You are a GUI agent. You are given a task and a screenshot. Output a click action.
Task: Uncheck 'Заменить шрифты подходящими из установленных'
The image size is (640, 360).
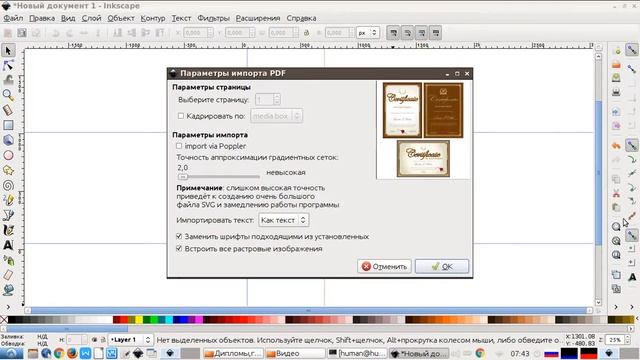[x=179, y=236]
